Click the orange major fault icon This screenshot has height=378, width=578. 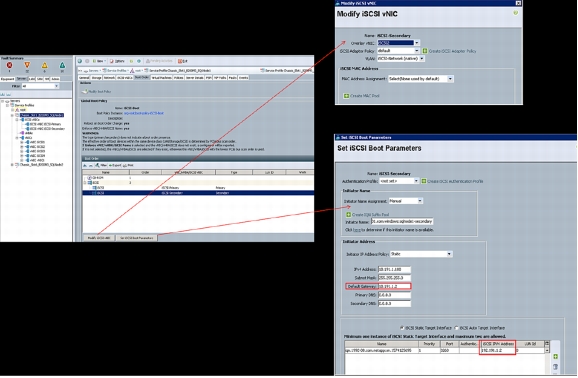pyautogui.click(x=27, y=65)
